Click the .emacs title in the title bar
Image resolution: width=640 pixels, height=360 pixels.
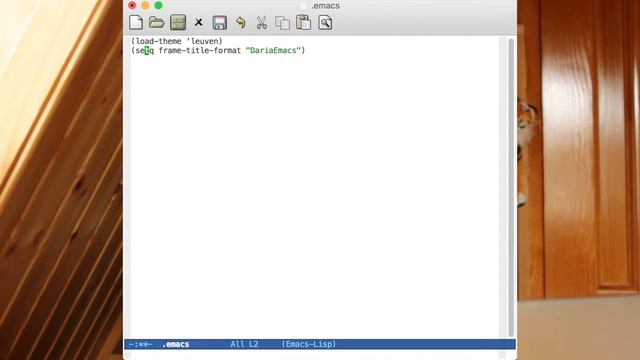(325, 6)
